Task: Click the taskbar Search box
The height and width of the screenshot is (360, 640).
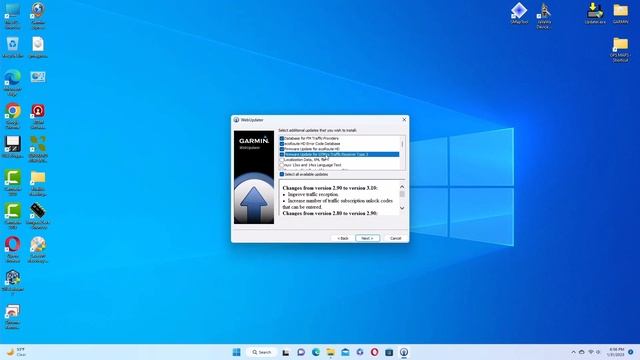Action: [262, 352]
